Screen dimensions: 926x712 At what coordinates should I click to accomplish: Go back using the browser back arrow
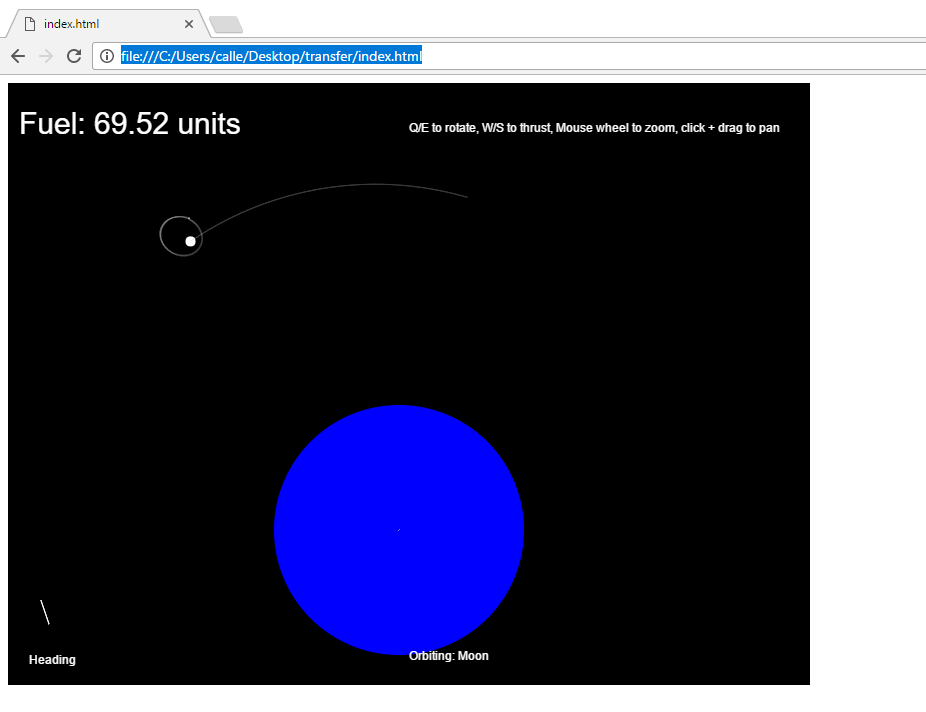coord(18,56)
